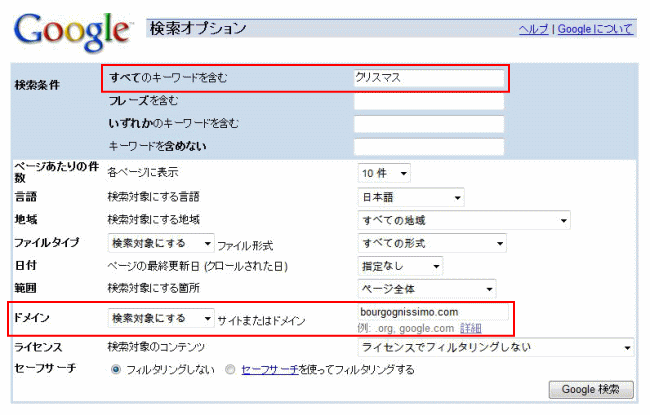Open the ヘルプ link

pyautogui.click(x=534, y=29)
